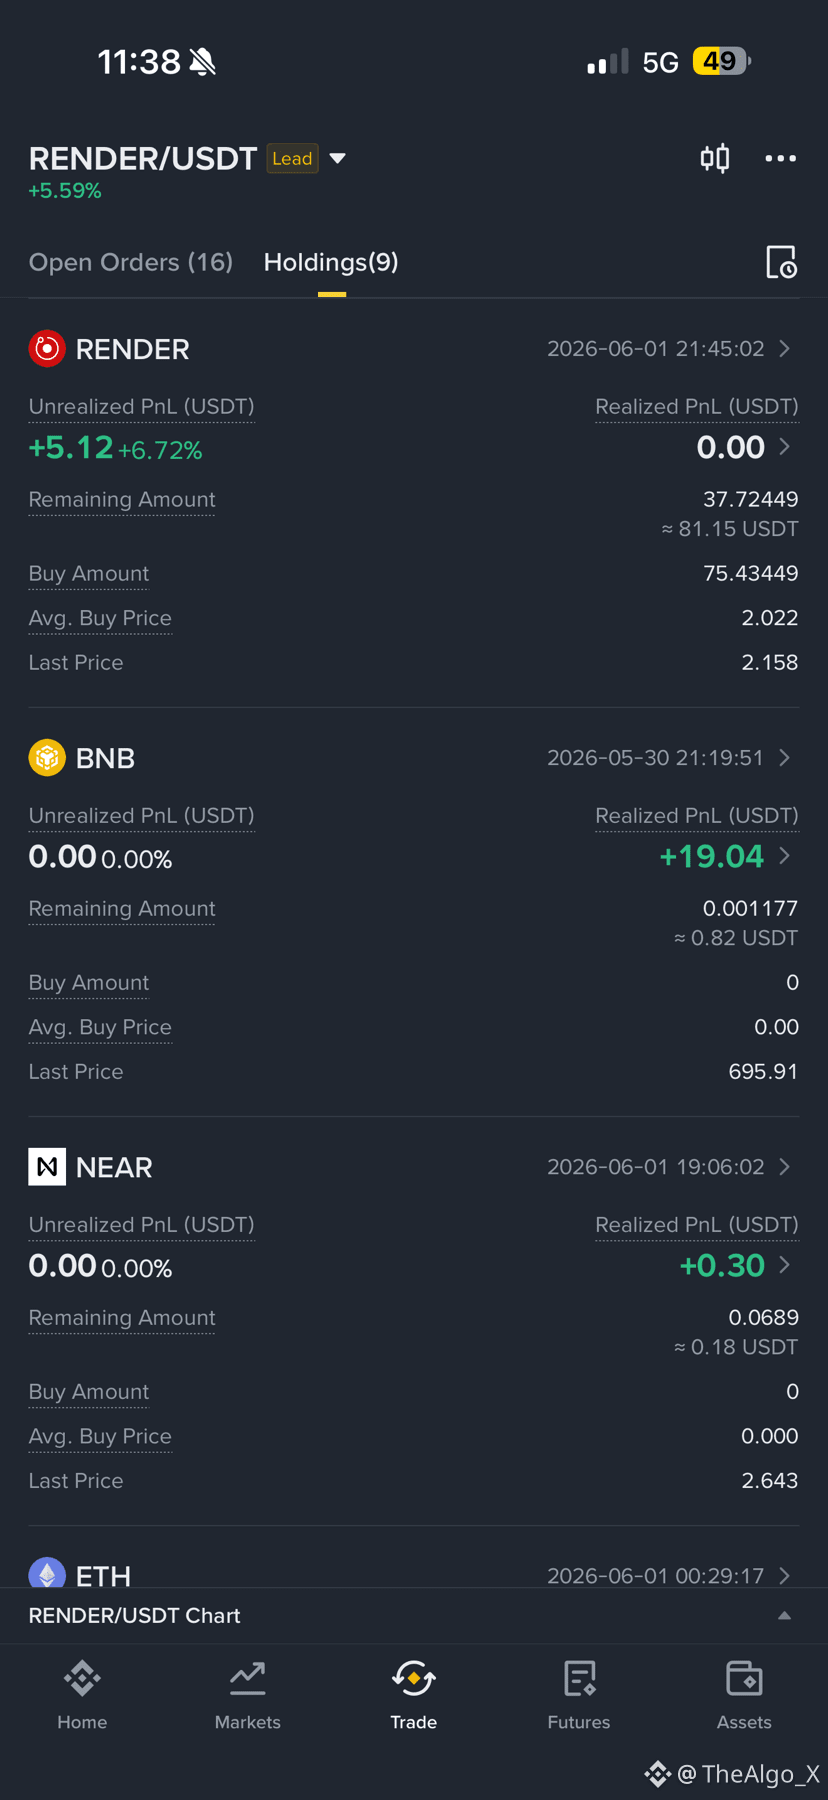Screen dimensions: 828x1800
Task: Open BNB realized PnL +19.04 chevron
Action: point(785,856)
